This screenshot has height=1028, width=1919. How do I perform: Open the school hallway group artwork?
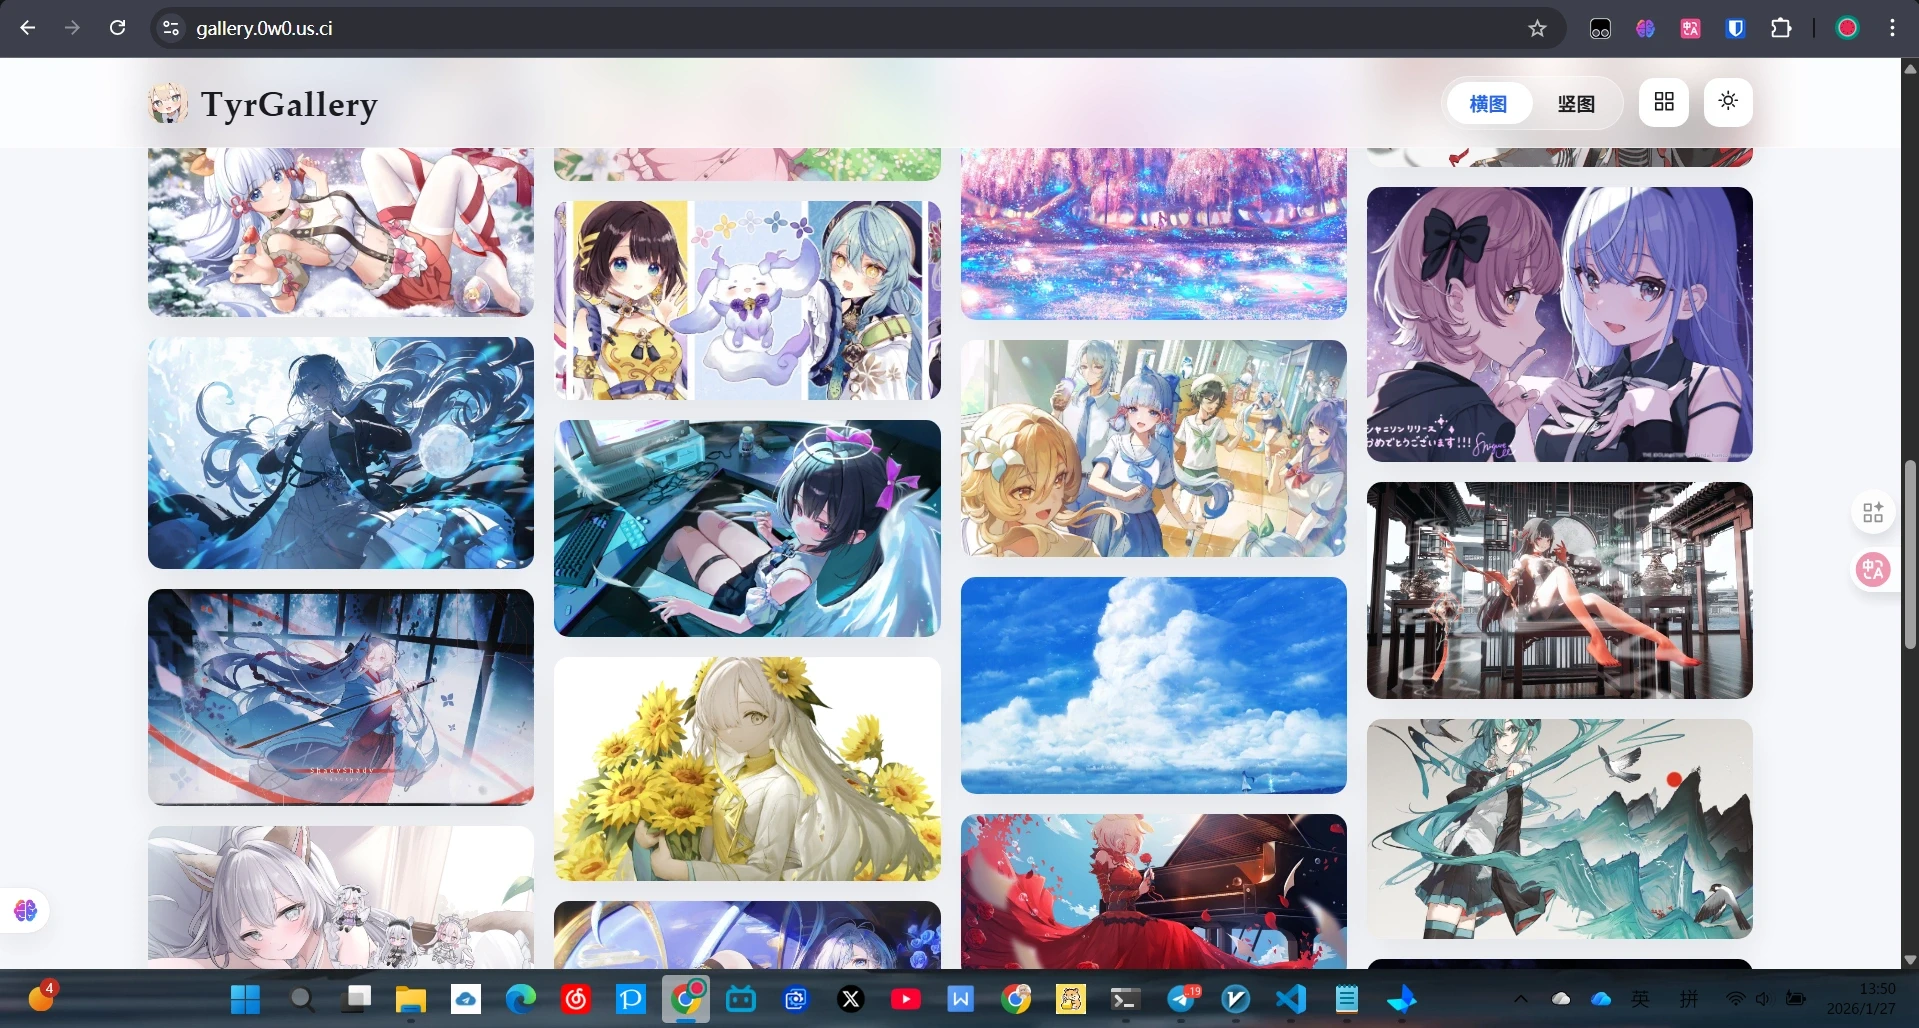pyautogui.click(x=1154, y=448)
